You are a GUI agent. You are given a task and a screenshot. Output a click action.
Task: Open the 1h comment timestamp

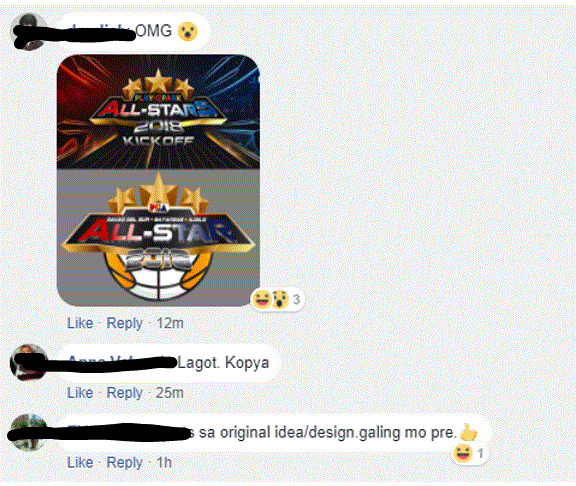(x=164, y=462)
